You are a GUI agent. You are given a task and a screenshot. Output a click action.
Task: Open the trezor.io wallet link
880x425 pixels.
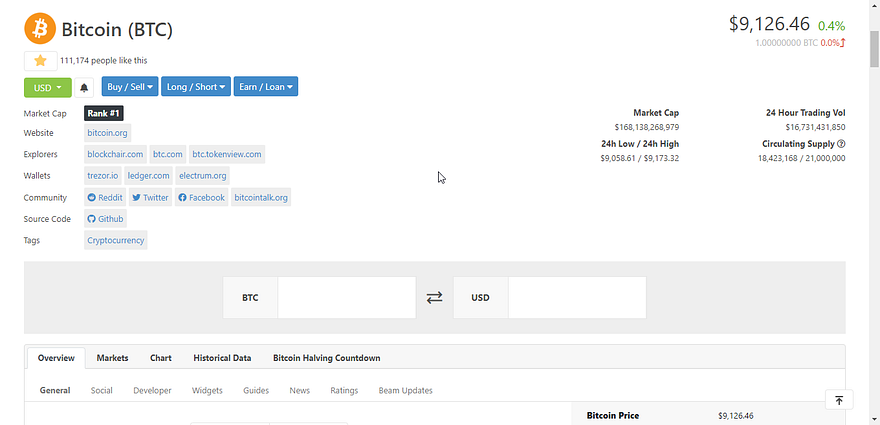[x=103, y=176]
